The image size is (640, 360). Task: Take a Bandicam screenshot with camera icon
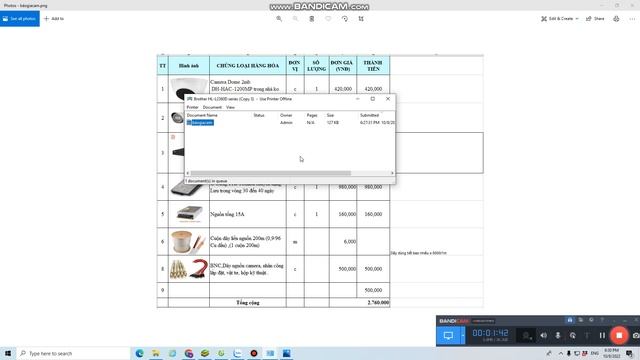tap(636, 336)
